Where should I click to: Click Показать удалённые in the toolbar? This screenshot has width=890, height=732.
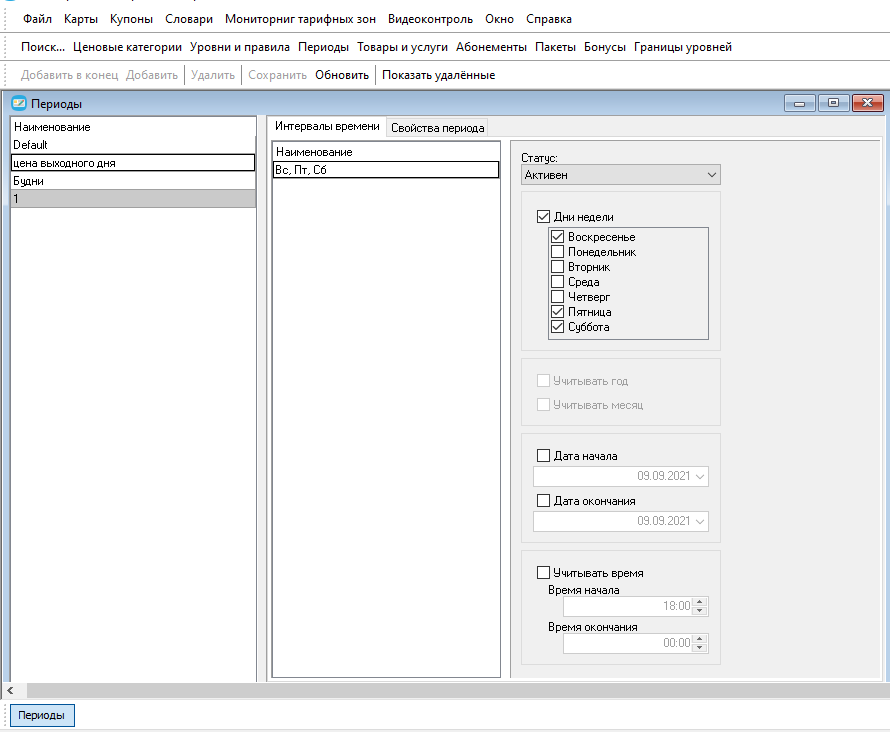(438, 75)
